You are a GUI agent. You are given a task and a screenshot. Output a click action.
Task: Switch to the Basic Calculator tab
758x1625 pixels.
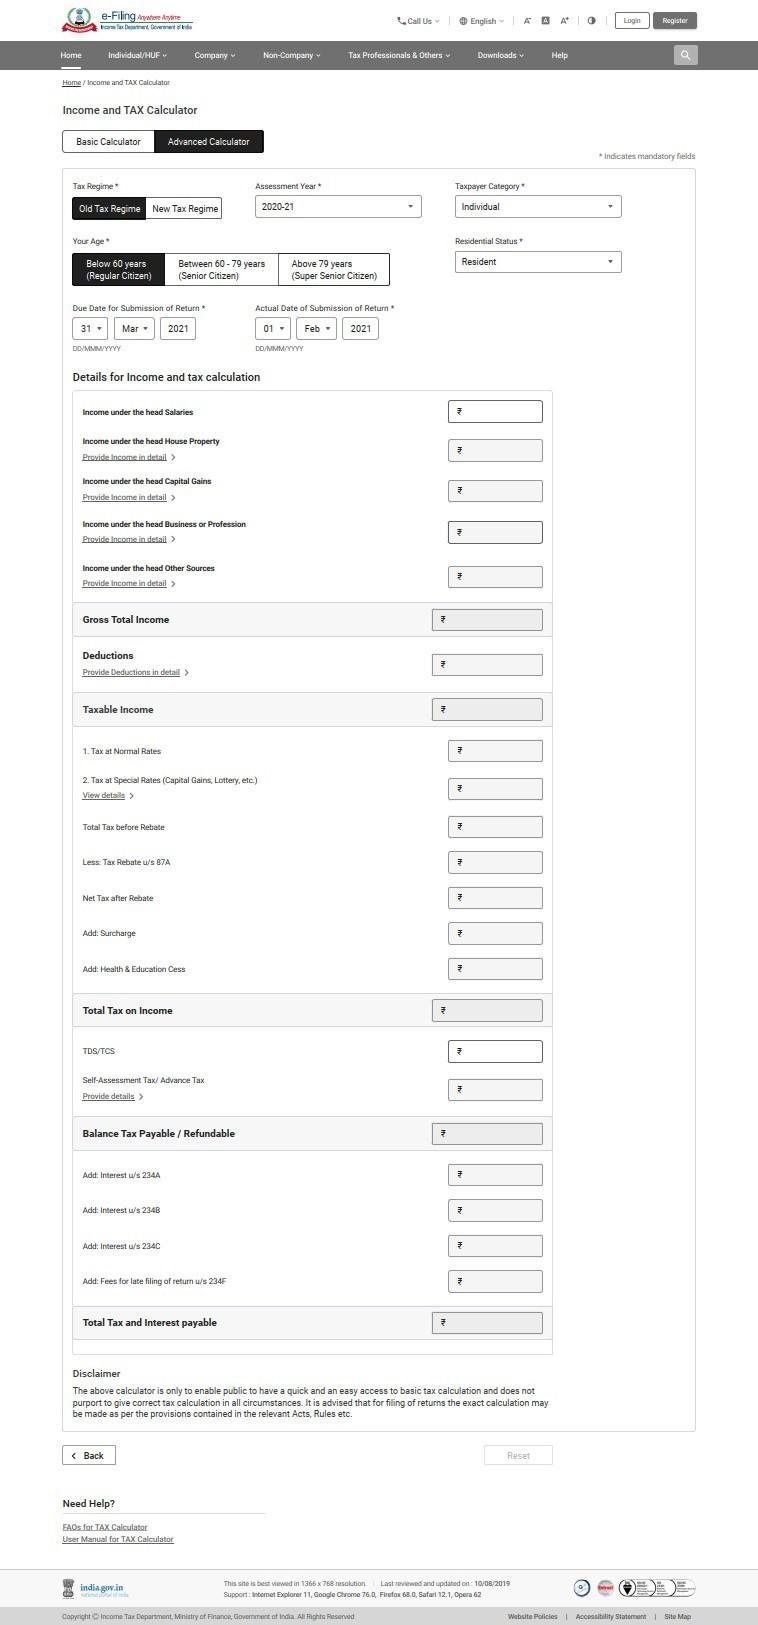point(108,141)
